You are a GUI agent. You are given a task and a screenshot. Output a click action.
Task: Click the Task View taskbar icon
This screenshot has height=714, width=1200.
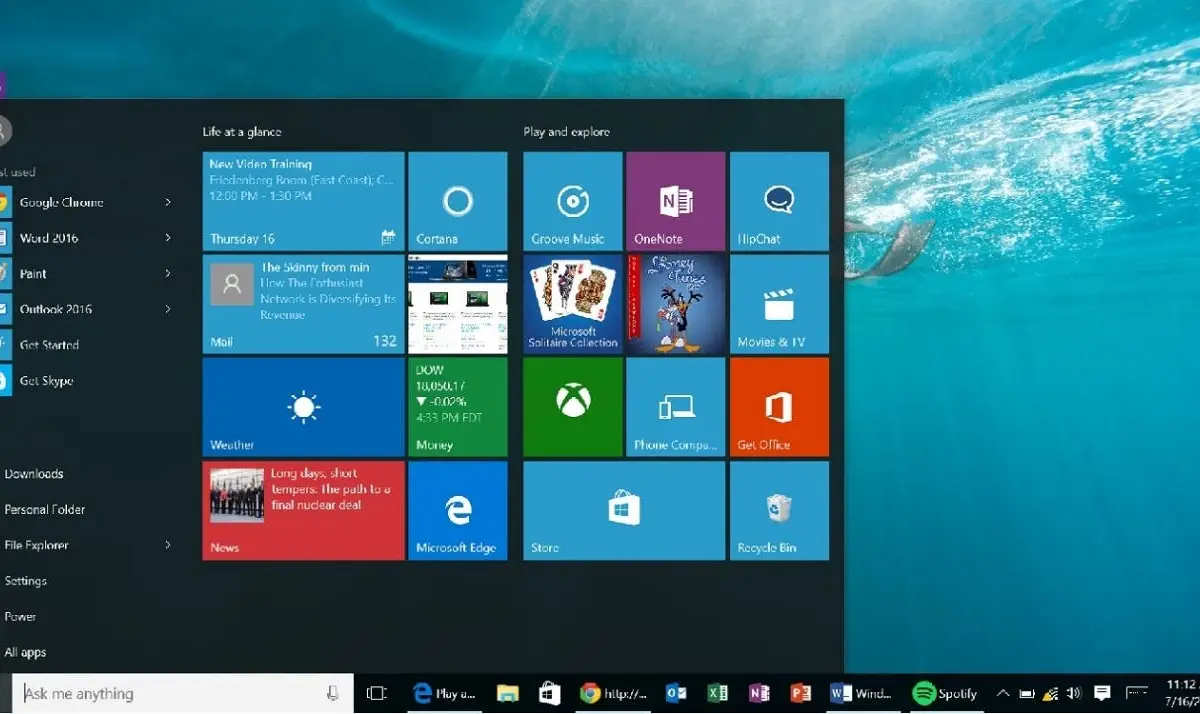[377, 693]
